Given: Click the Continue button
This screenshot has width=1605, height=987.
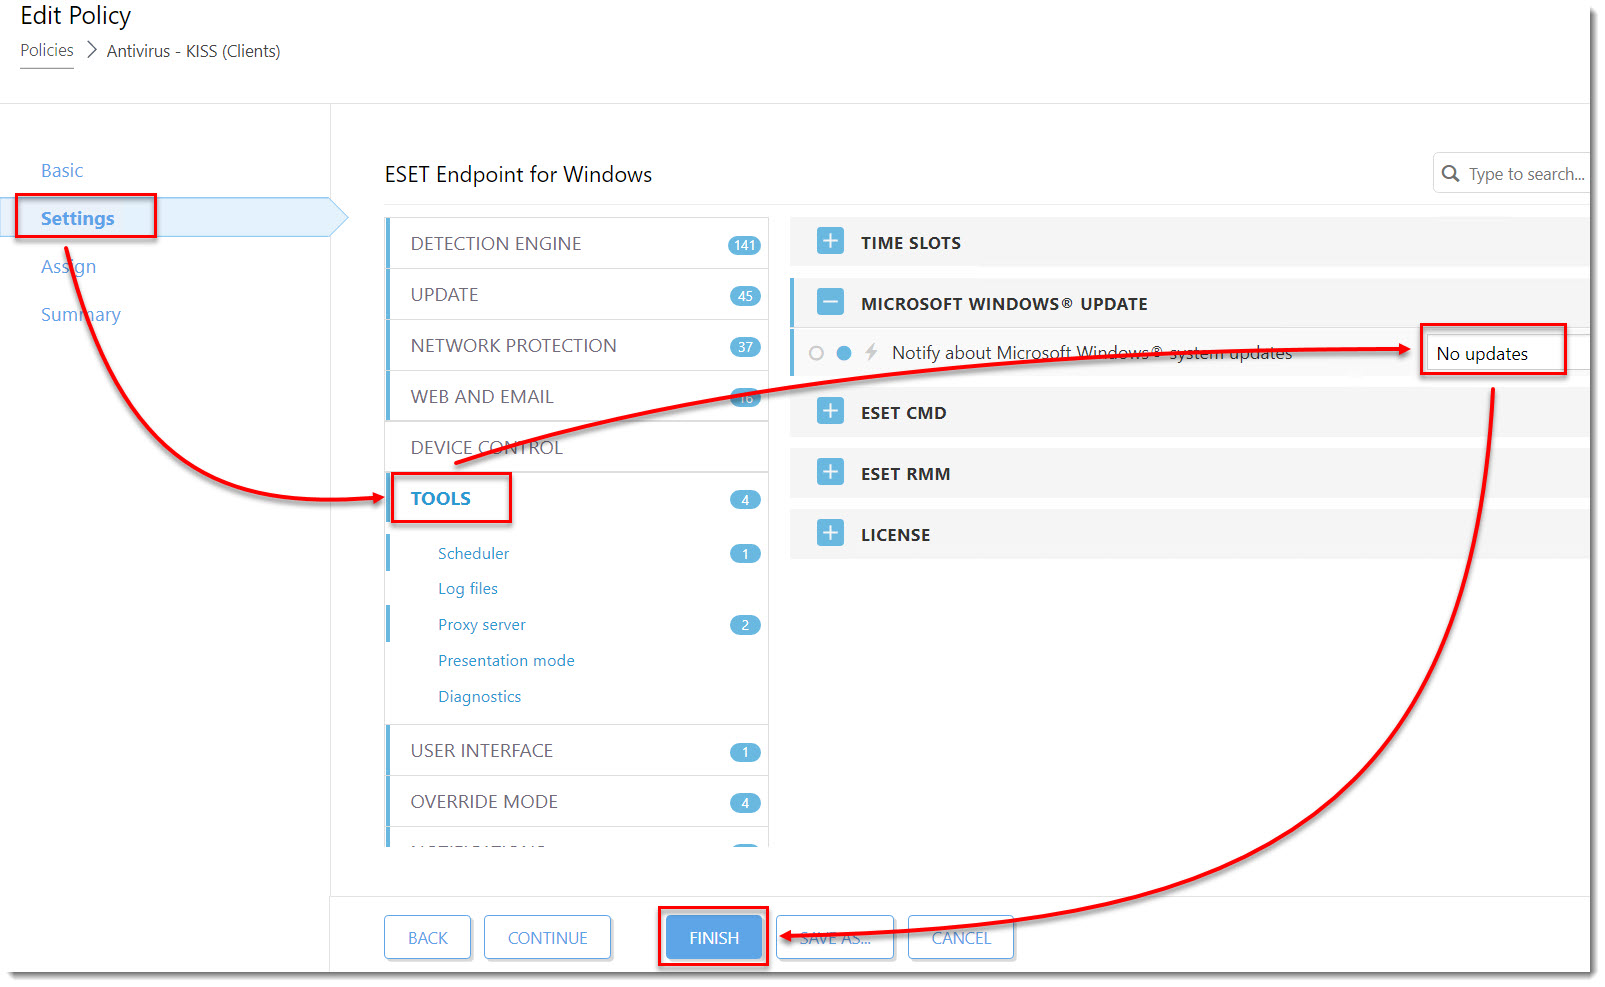Looking at the screenshot, I should [x=548, y=937].
